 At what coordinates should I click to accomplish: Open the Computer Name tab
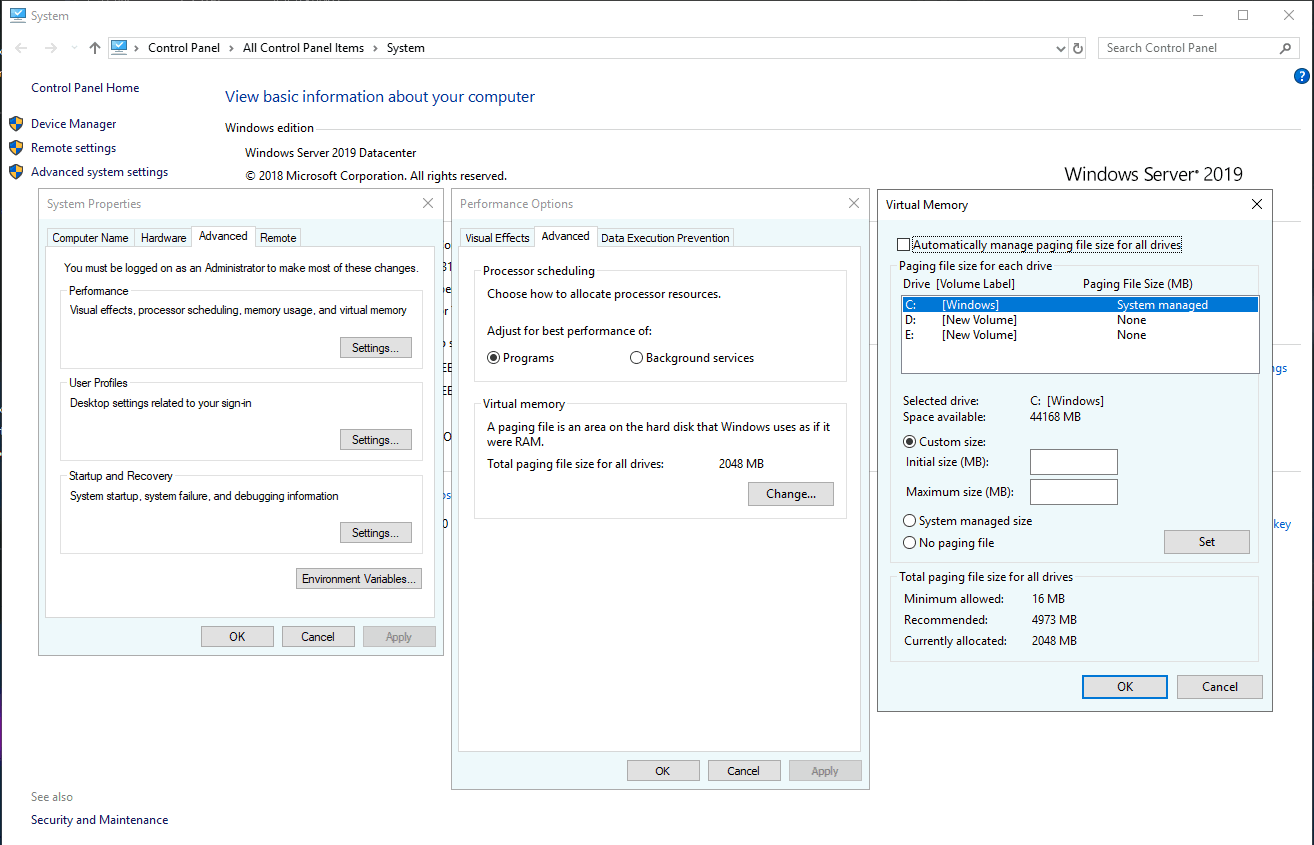pos(90,238)
